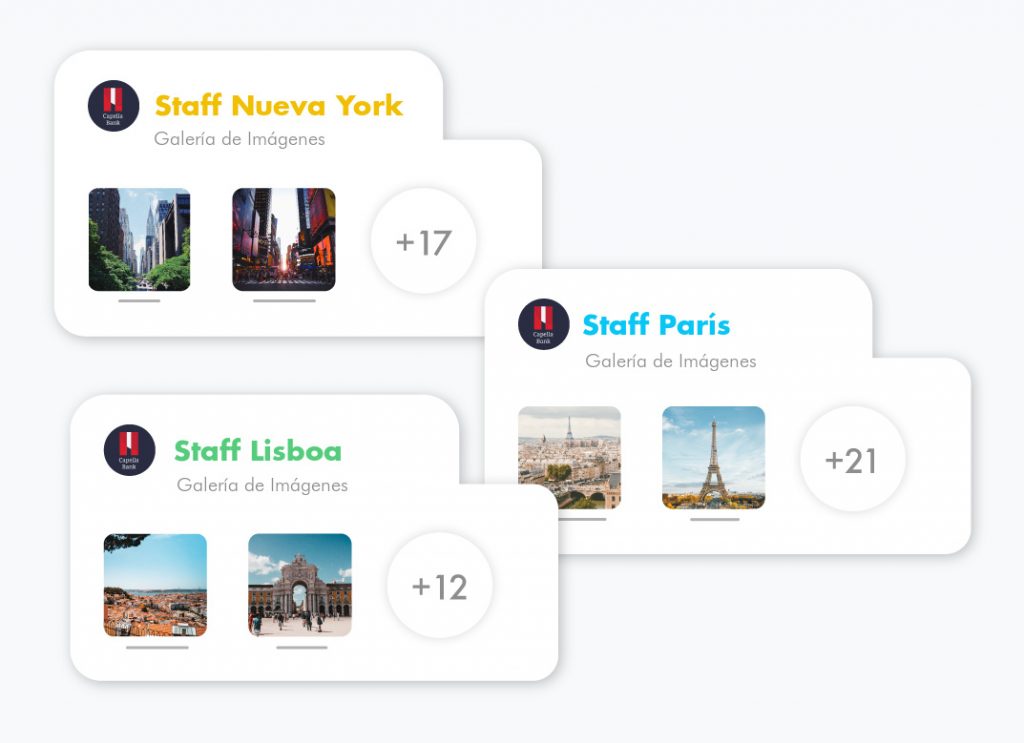Click Galería de Imágenes under París
The image size is (1024, 743).
(671, 361)
